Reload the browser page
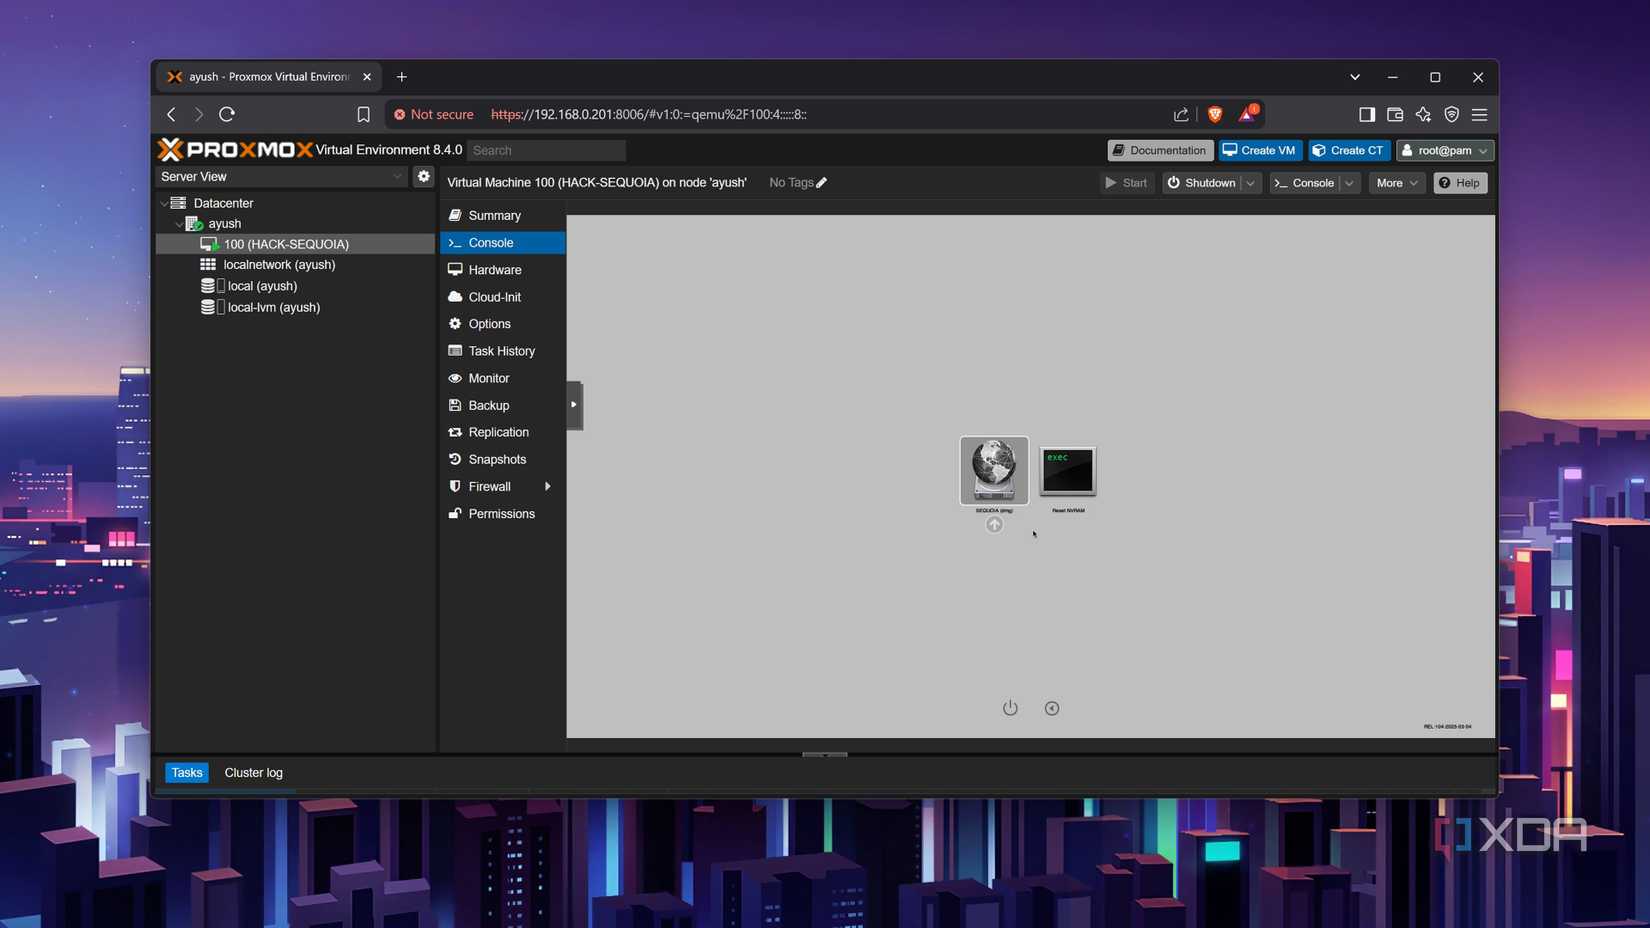This screenshot has height=928, width=1650. (227, 114)
